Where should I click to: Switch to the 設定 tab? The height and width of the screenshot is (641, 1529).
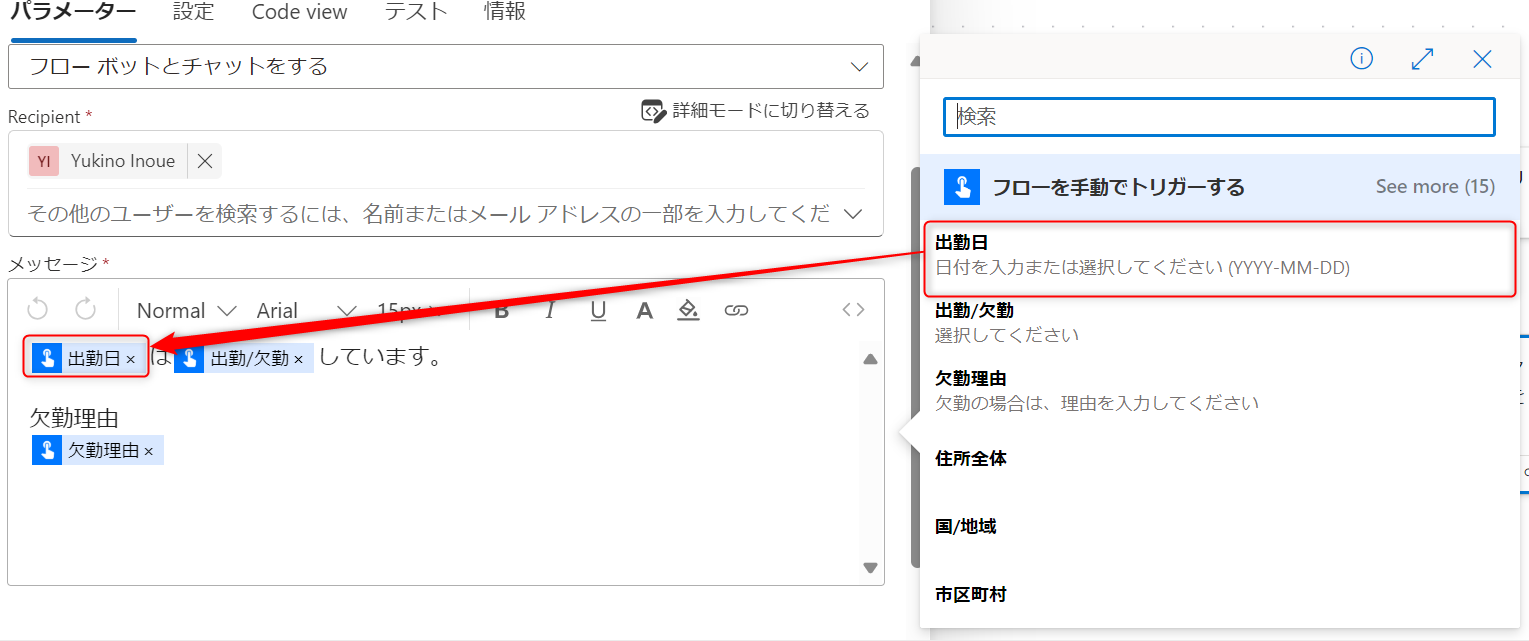[x=193, y=12]
